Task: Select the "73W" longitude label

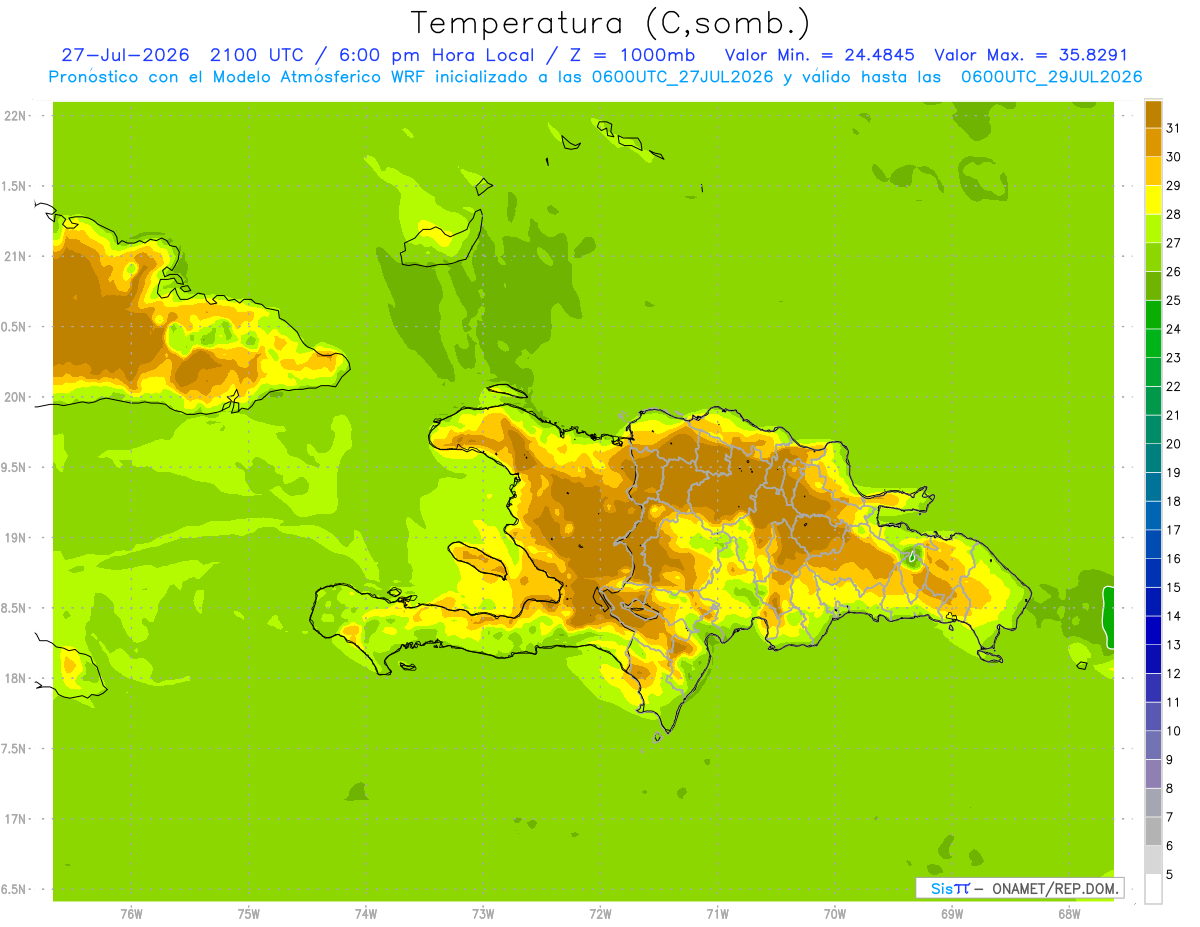Action: click(483, 914)
